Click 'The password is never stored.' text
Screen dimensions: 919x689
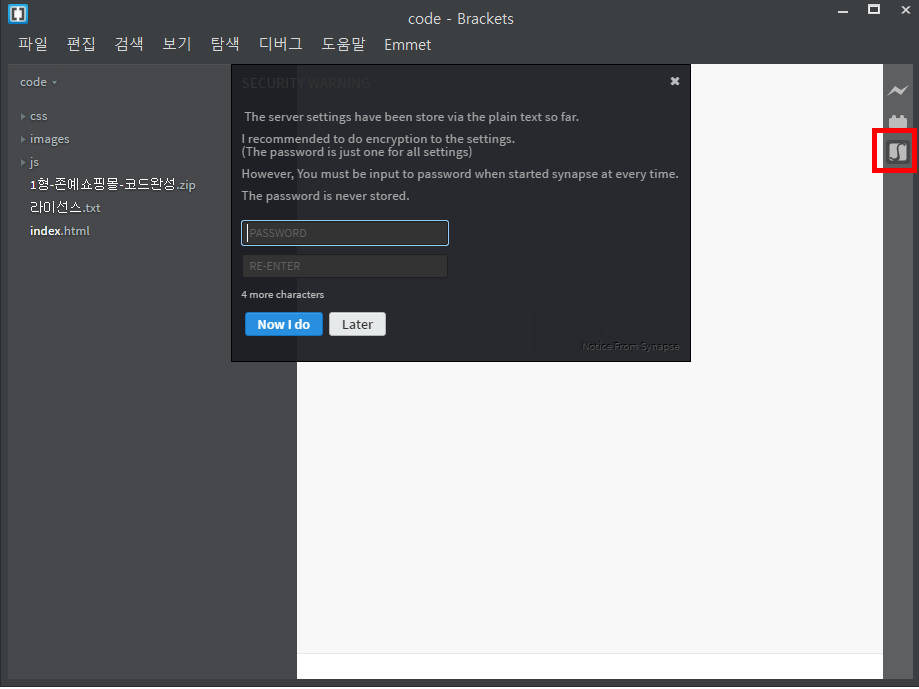325,196
